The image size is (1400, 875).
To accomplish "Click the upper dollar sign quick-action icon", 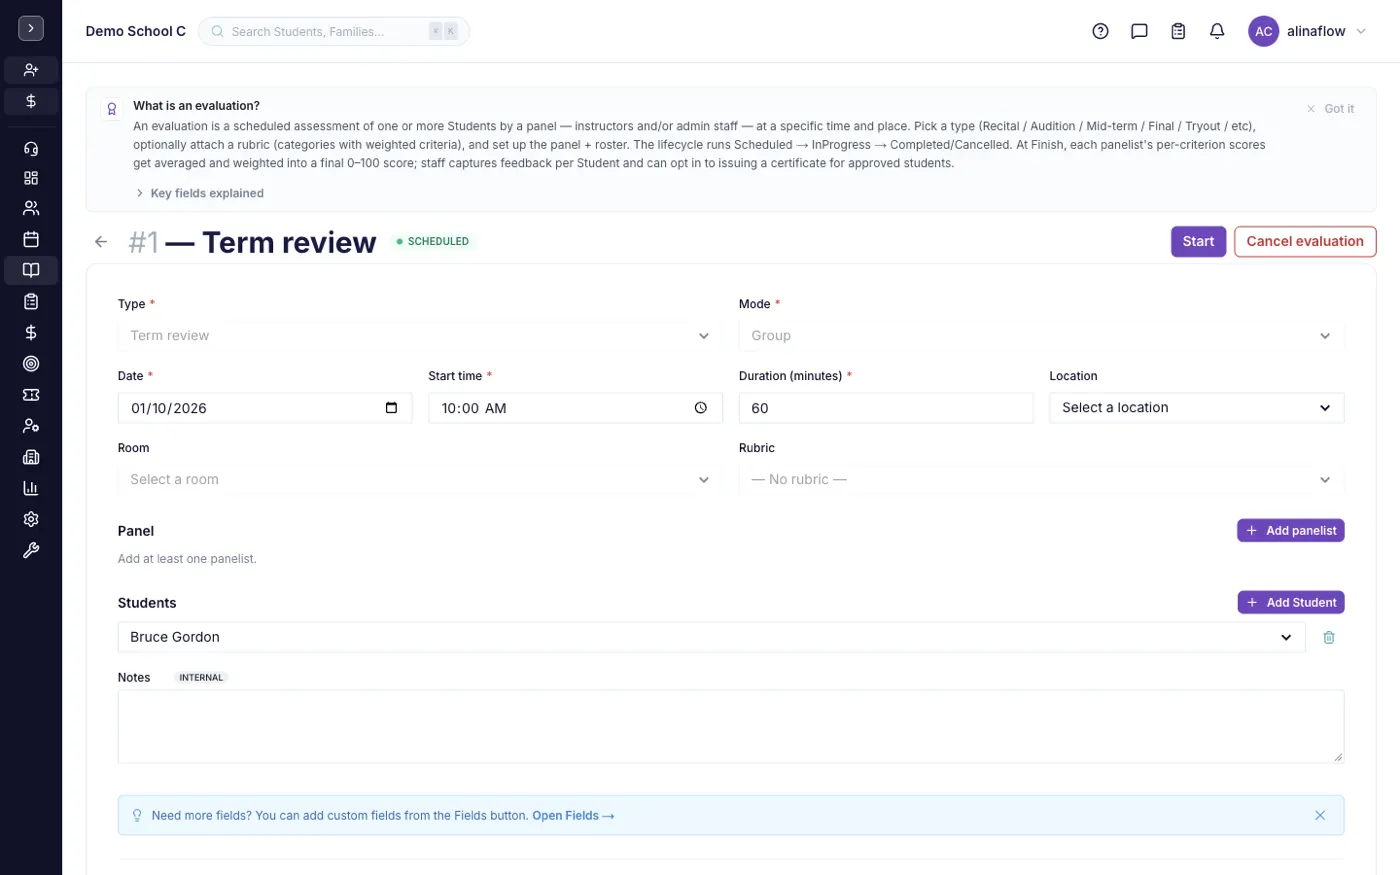I will (31, 101).
